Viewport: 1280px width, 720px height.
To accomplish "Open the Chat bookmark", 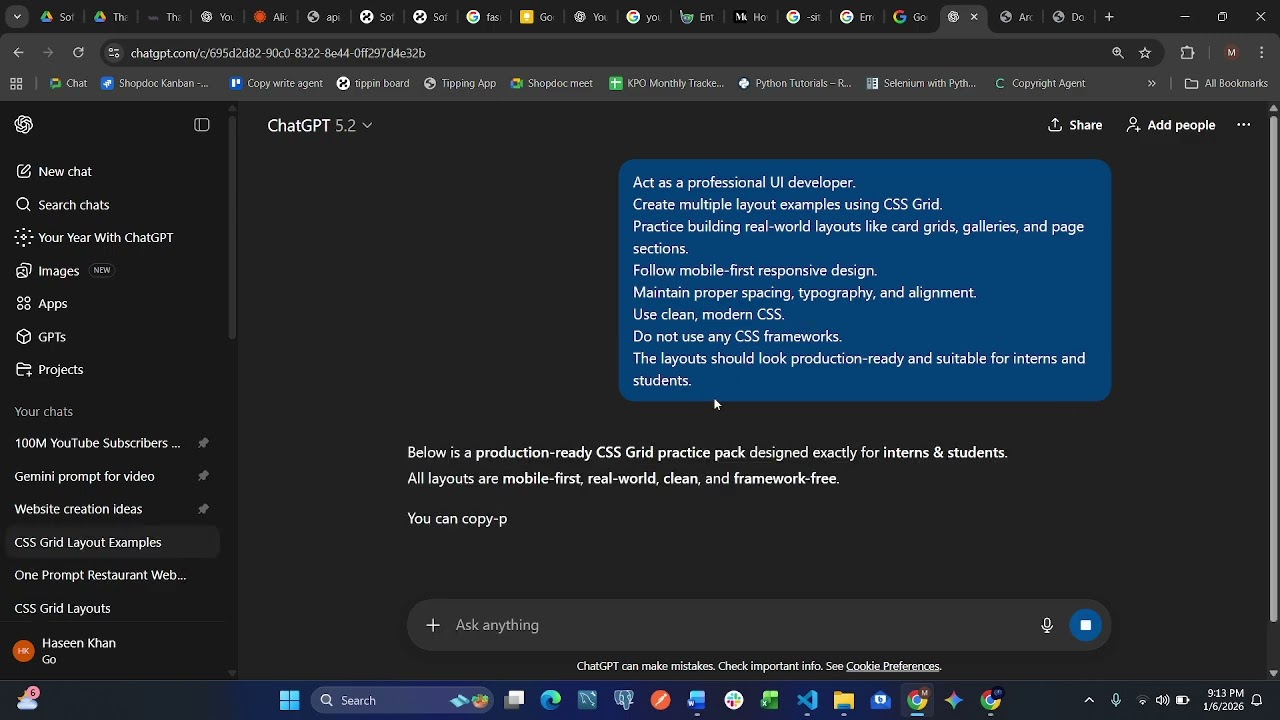I will click(x=68, y=84).
